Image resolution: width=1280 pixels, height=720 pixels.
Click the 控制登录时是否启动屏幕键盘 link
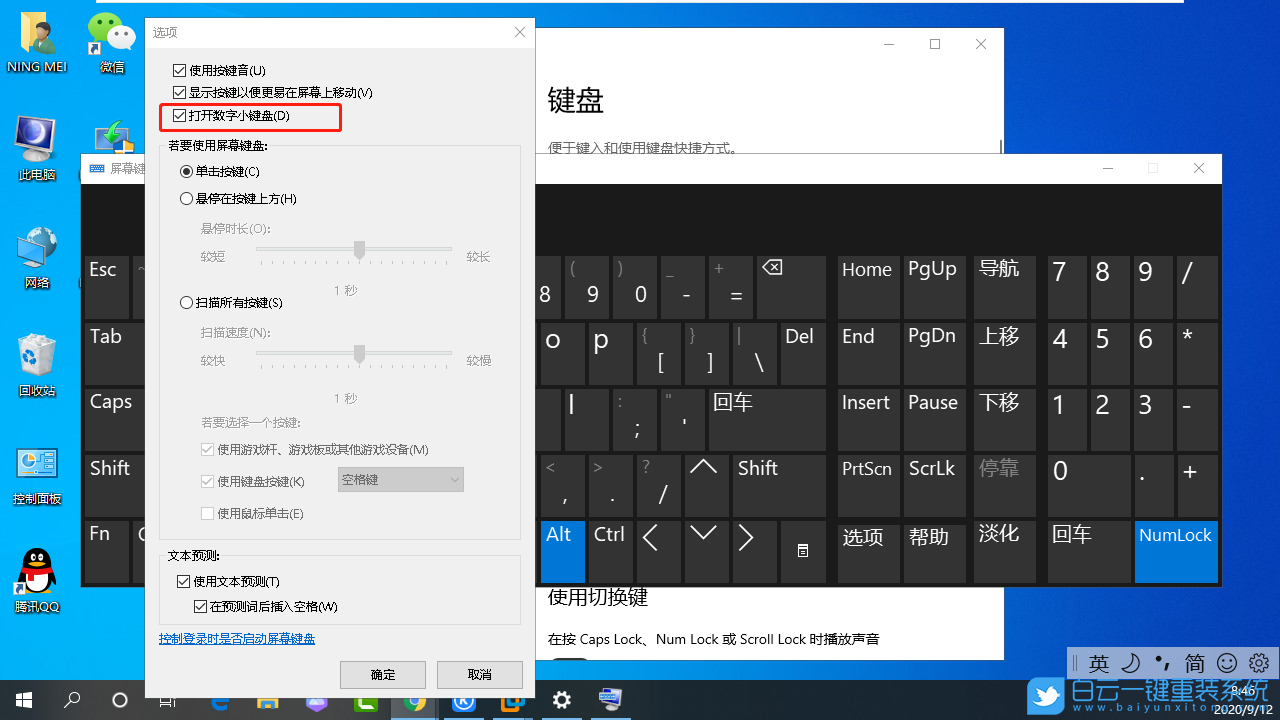coord(237,638)
